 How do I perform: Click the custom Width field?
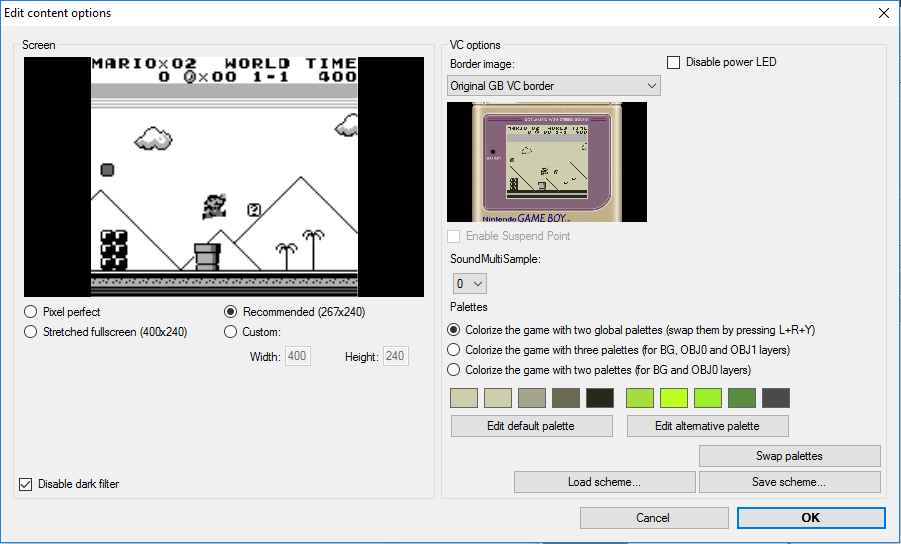coord(298,356)
